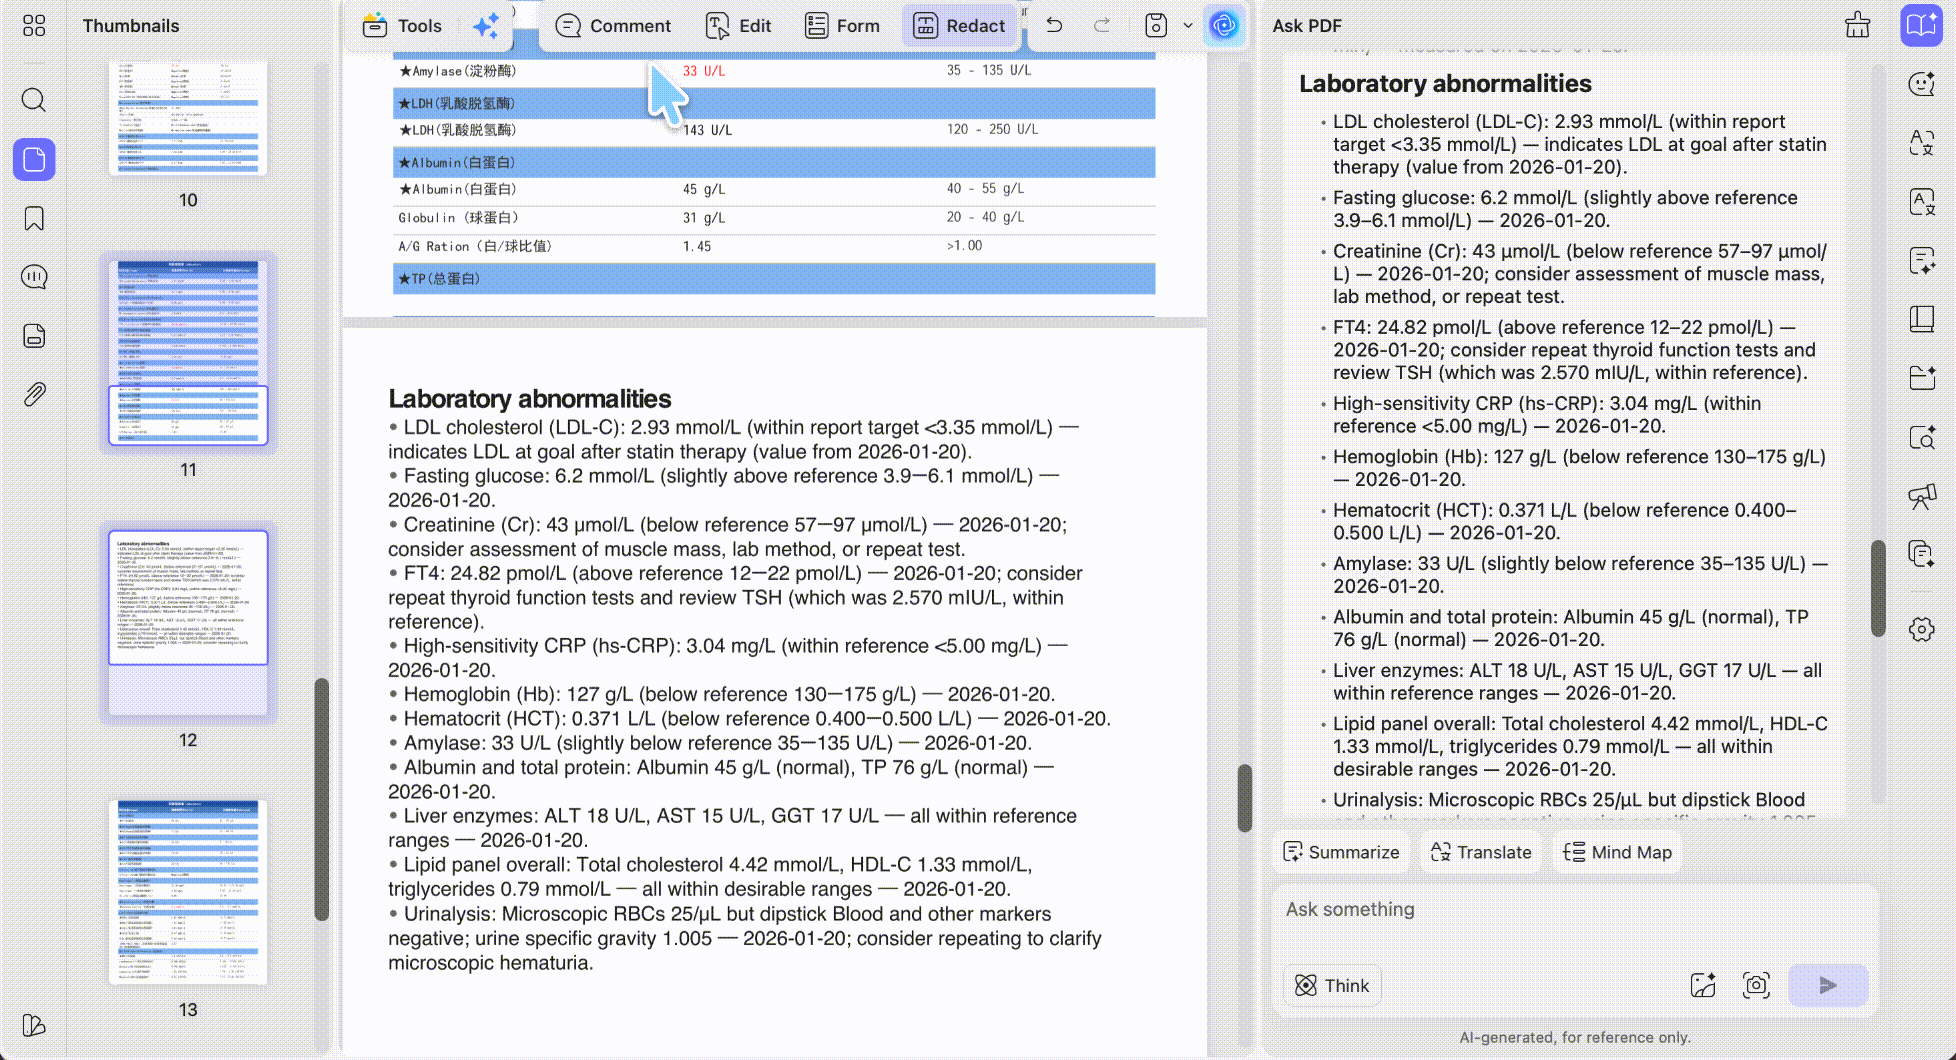This screenshot has width=1956, height=1060.
Task: Open the comments list bubble icon
Action: [34, 277]
